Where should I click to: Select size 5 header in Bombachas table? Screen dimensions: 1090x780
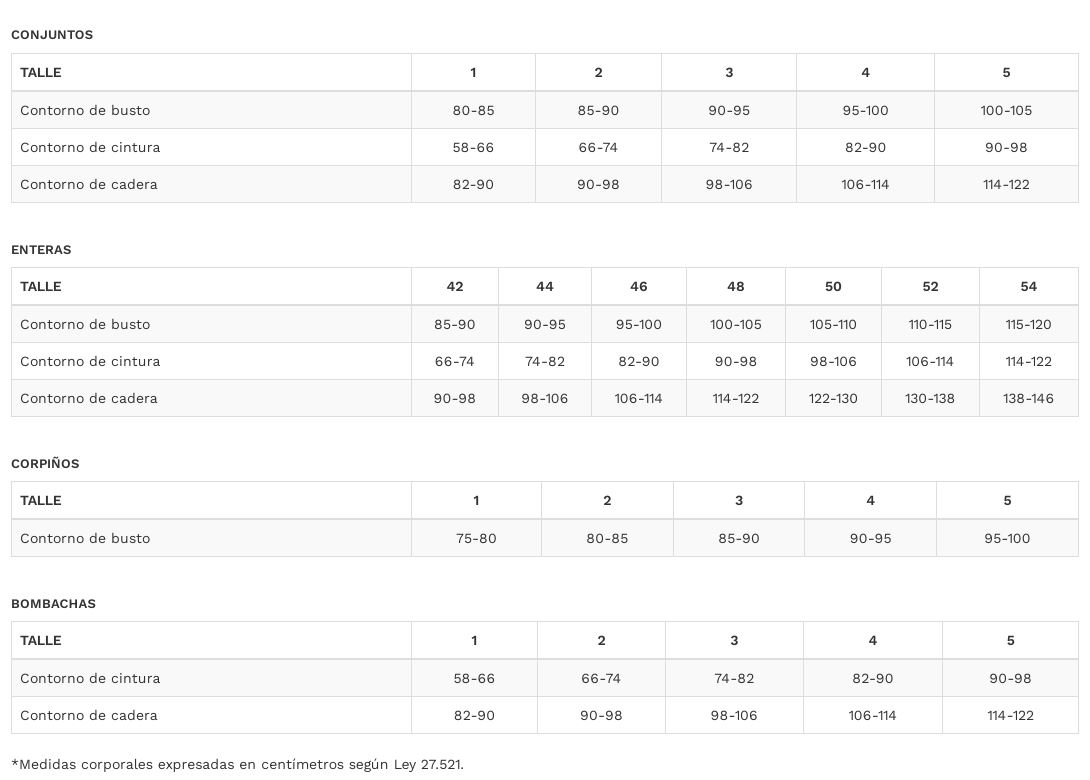coord(1010,641)
